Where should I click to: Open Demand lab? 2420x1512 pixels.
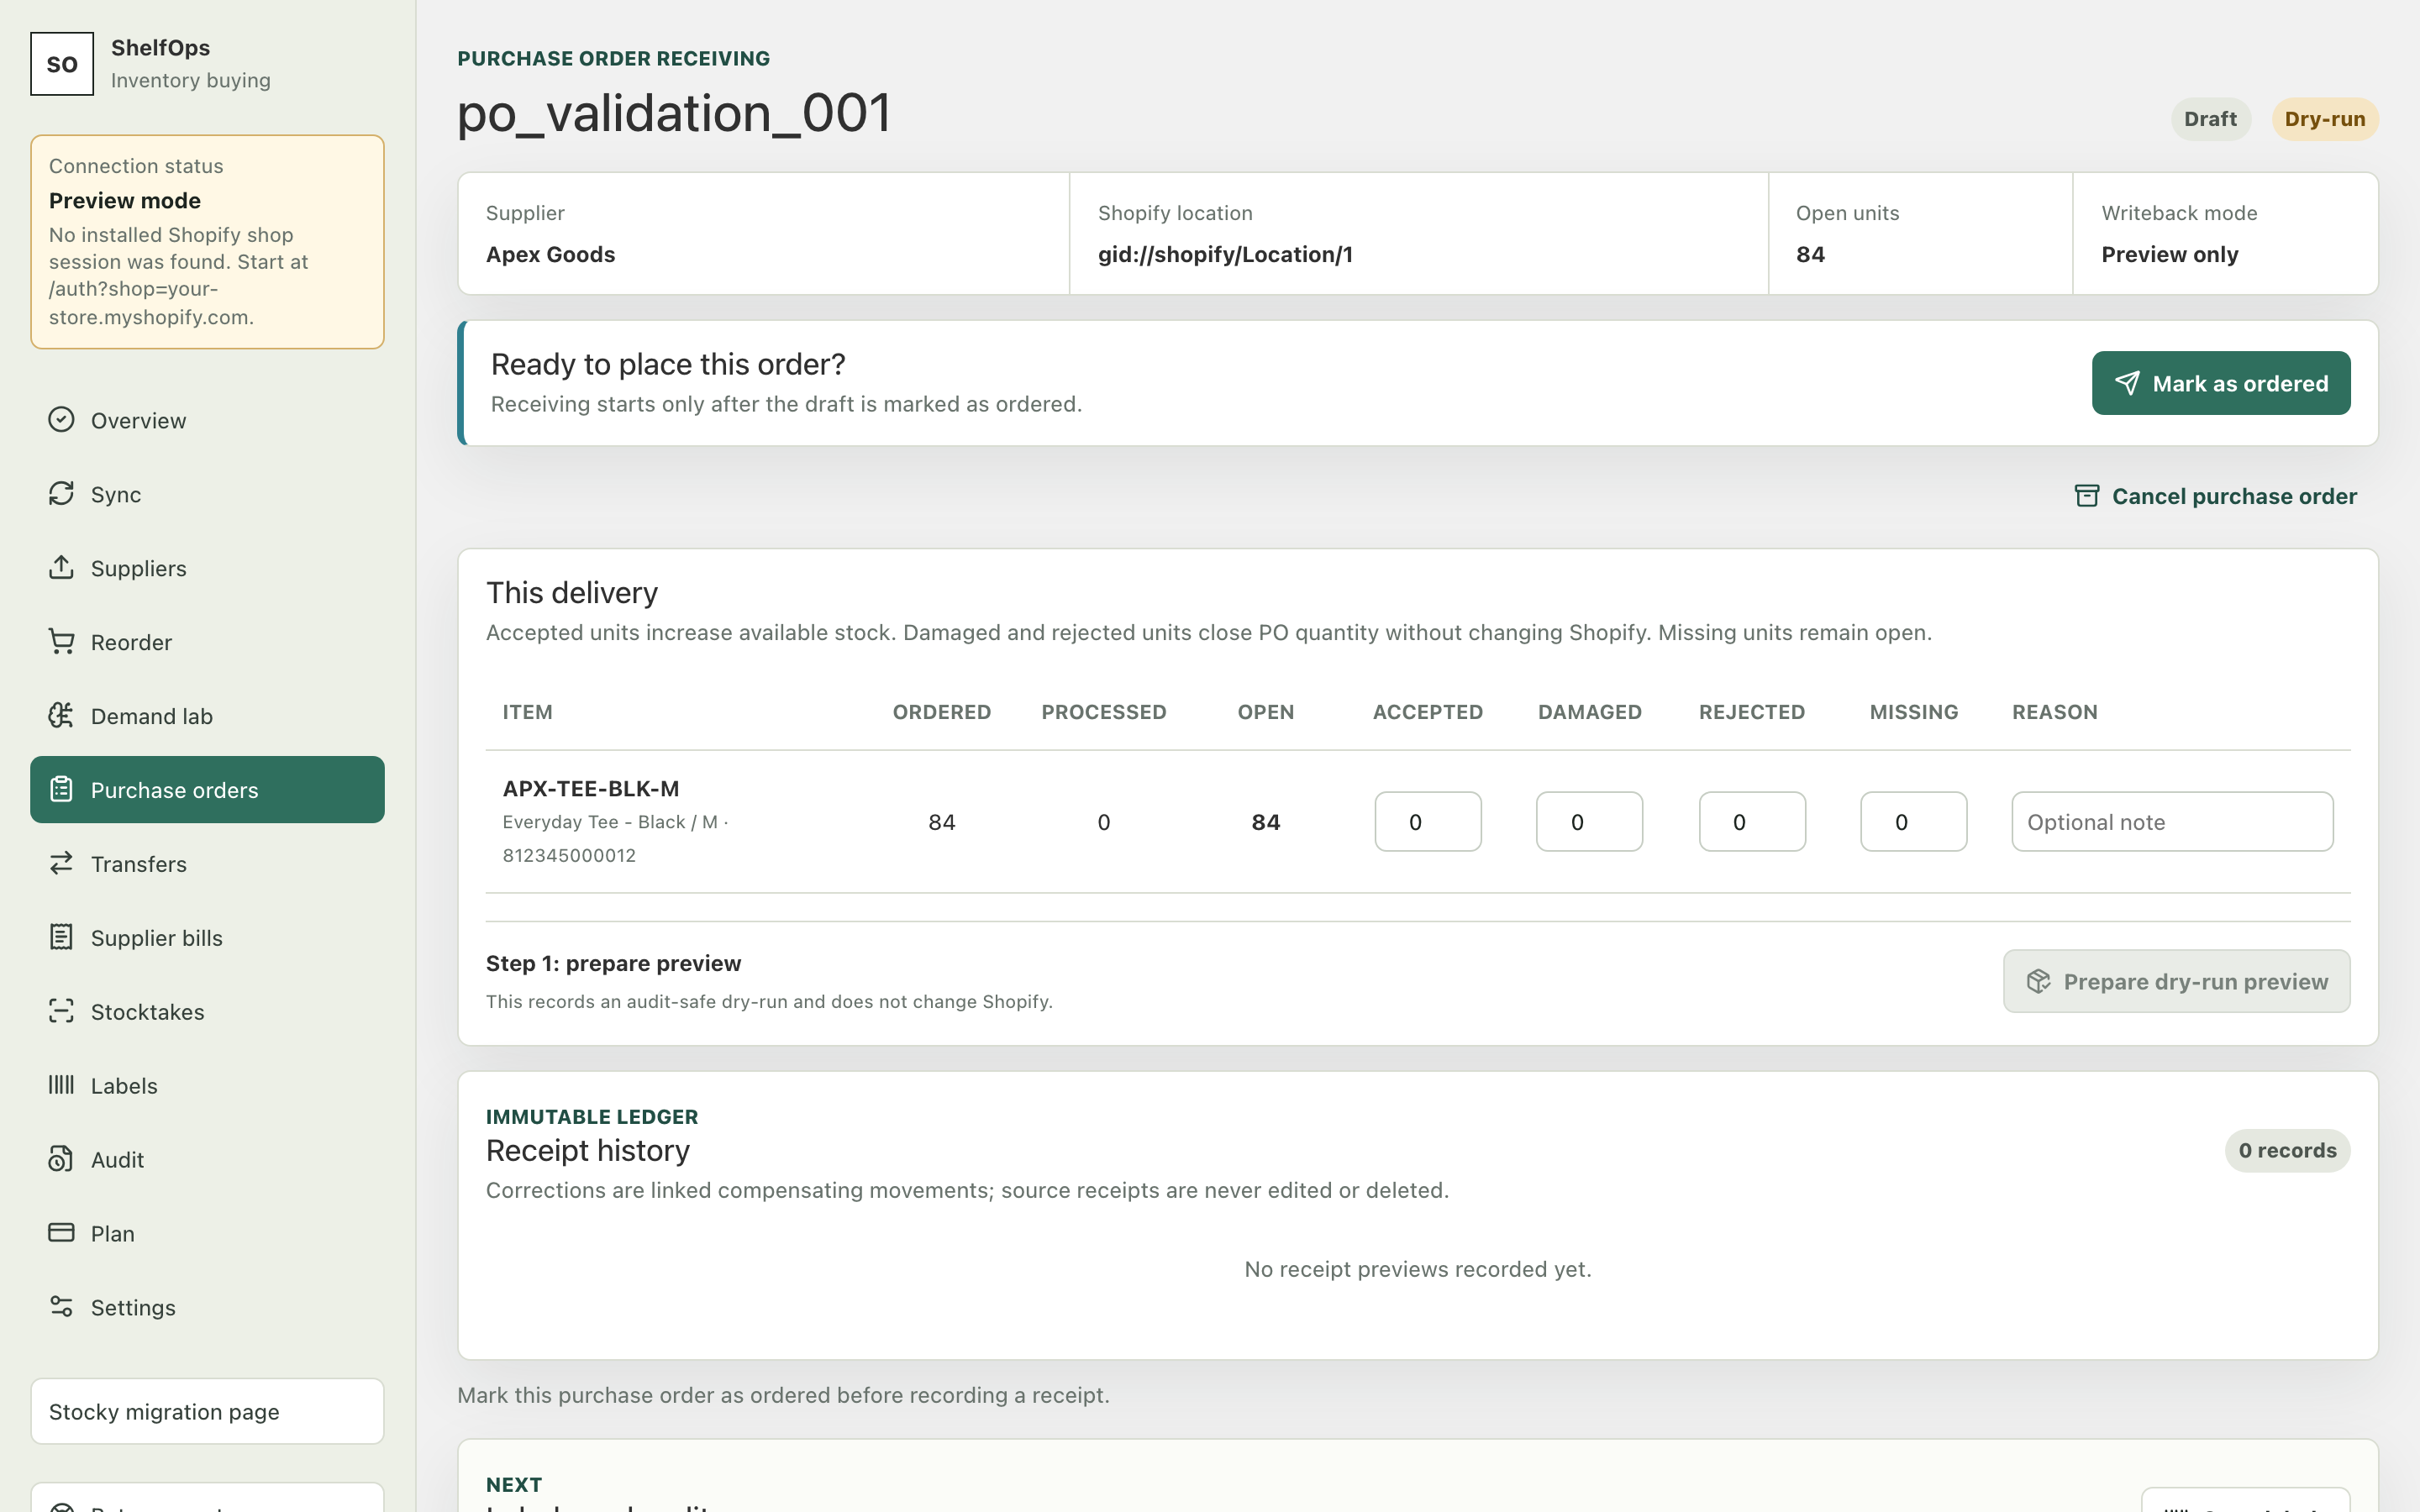[x=207, y=716]
